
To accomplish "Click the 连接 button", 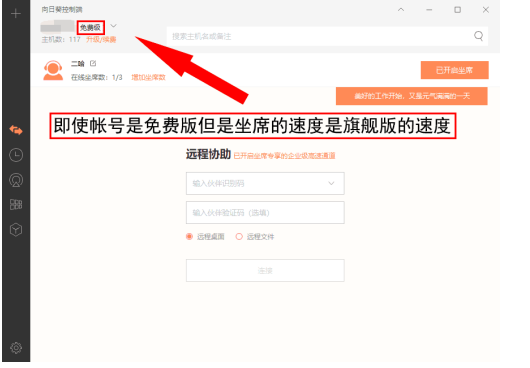I will pyautogui.click(x=265, y=270).
